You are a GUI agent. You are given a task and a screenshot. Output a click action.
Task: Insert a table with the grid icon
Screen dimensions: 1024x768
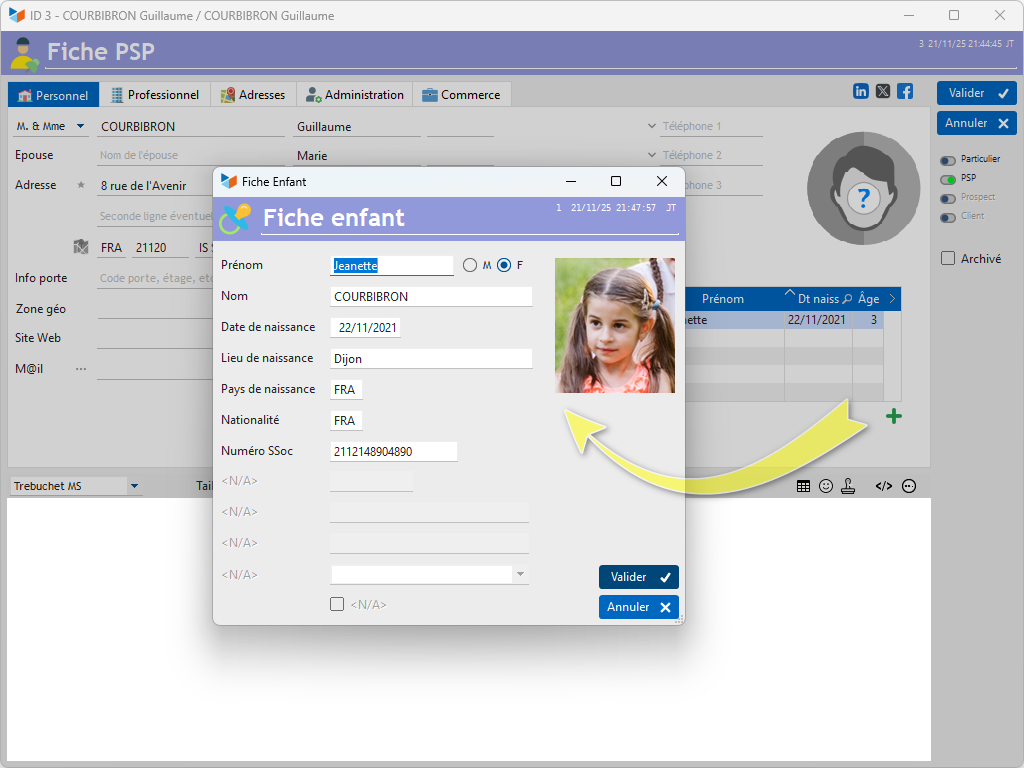(803, 486)
